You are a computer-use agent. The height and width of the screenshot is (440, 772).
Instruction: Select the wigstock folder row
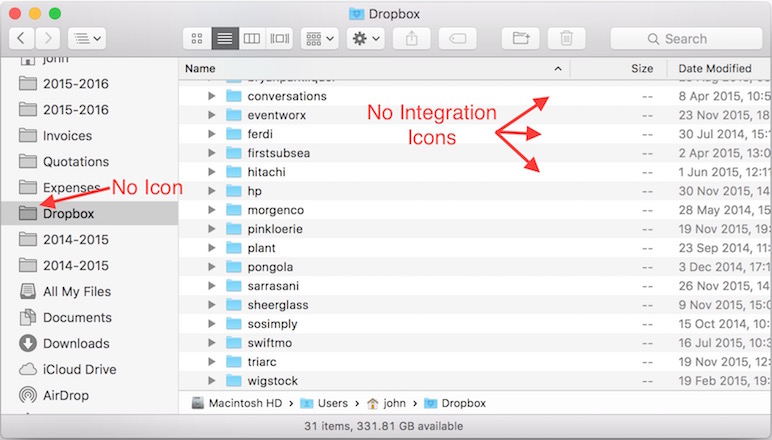[x=475, y=381]
